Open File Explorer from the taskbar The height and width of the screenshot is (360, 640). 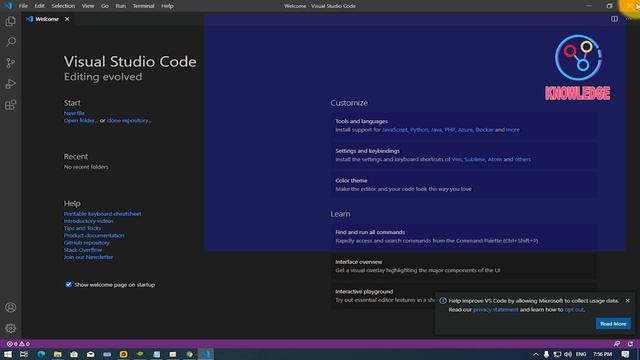(x=58, y=354)
